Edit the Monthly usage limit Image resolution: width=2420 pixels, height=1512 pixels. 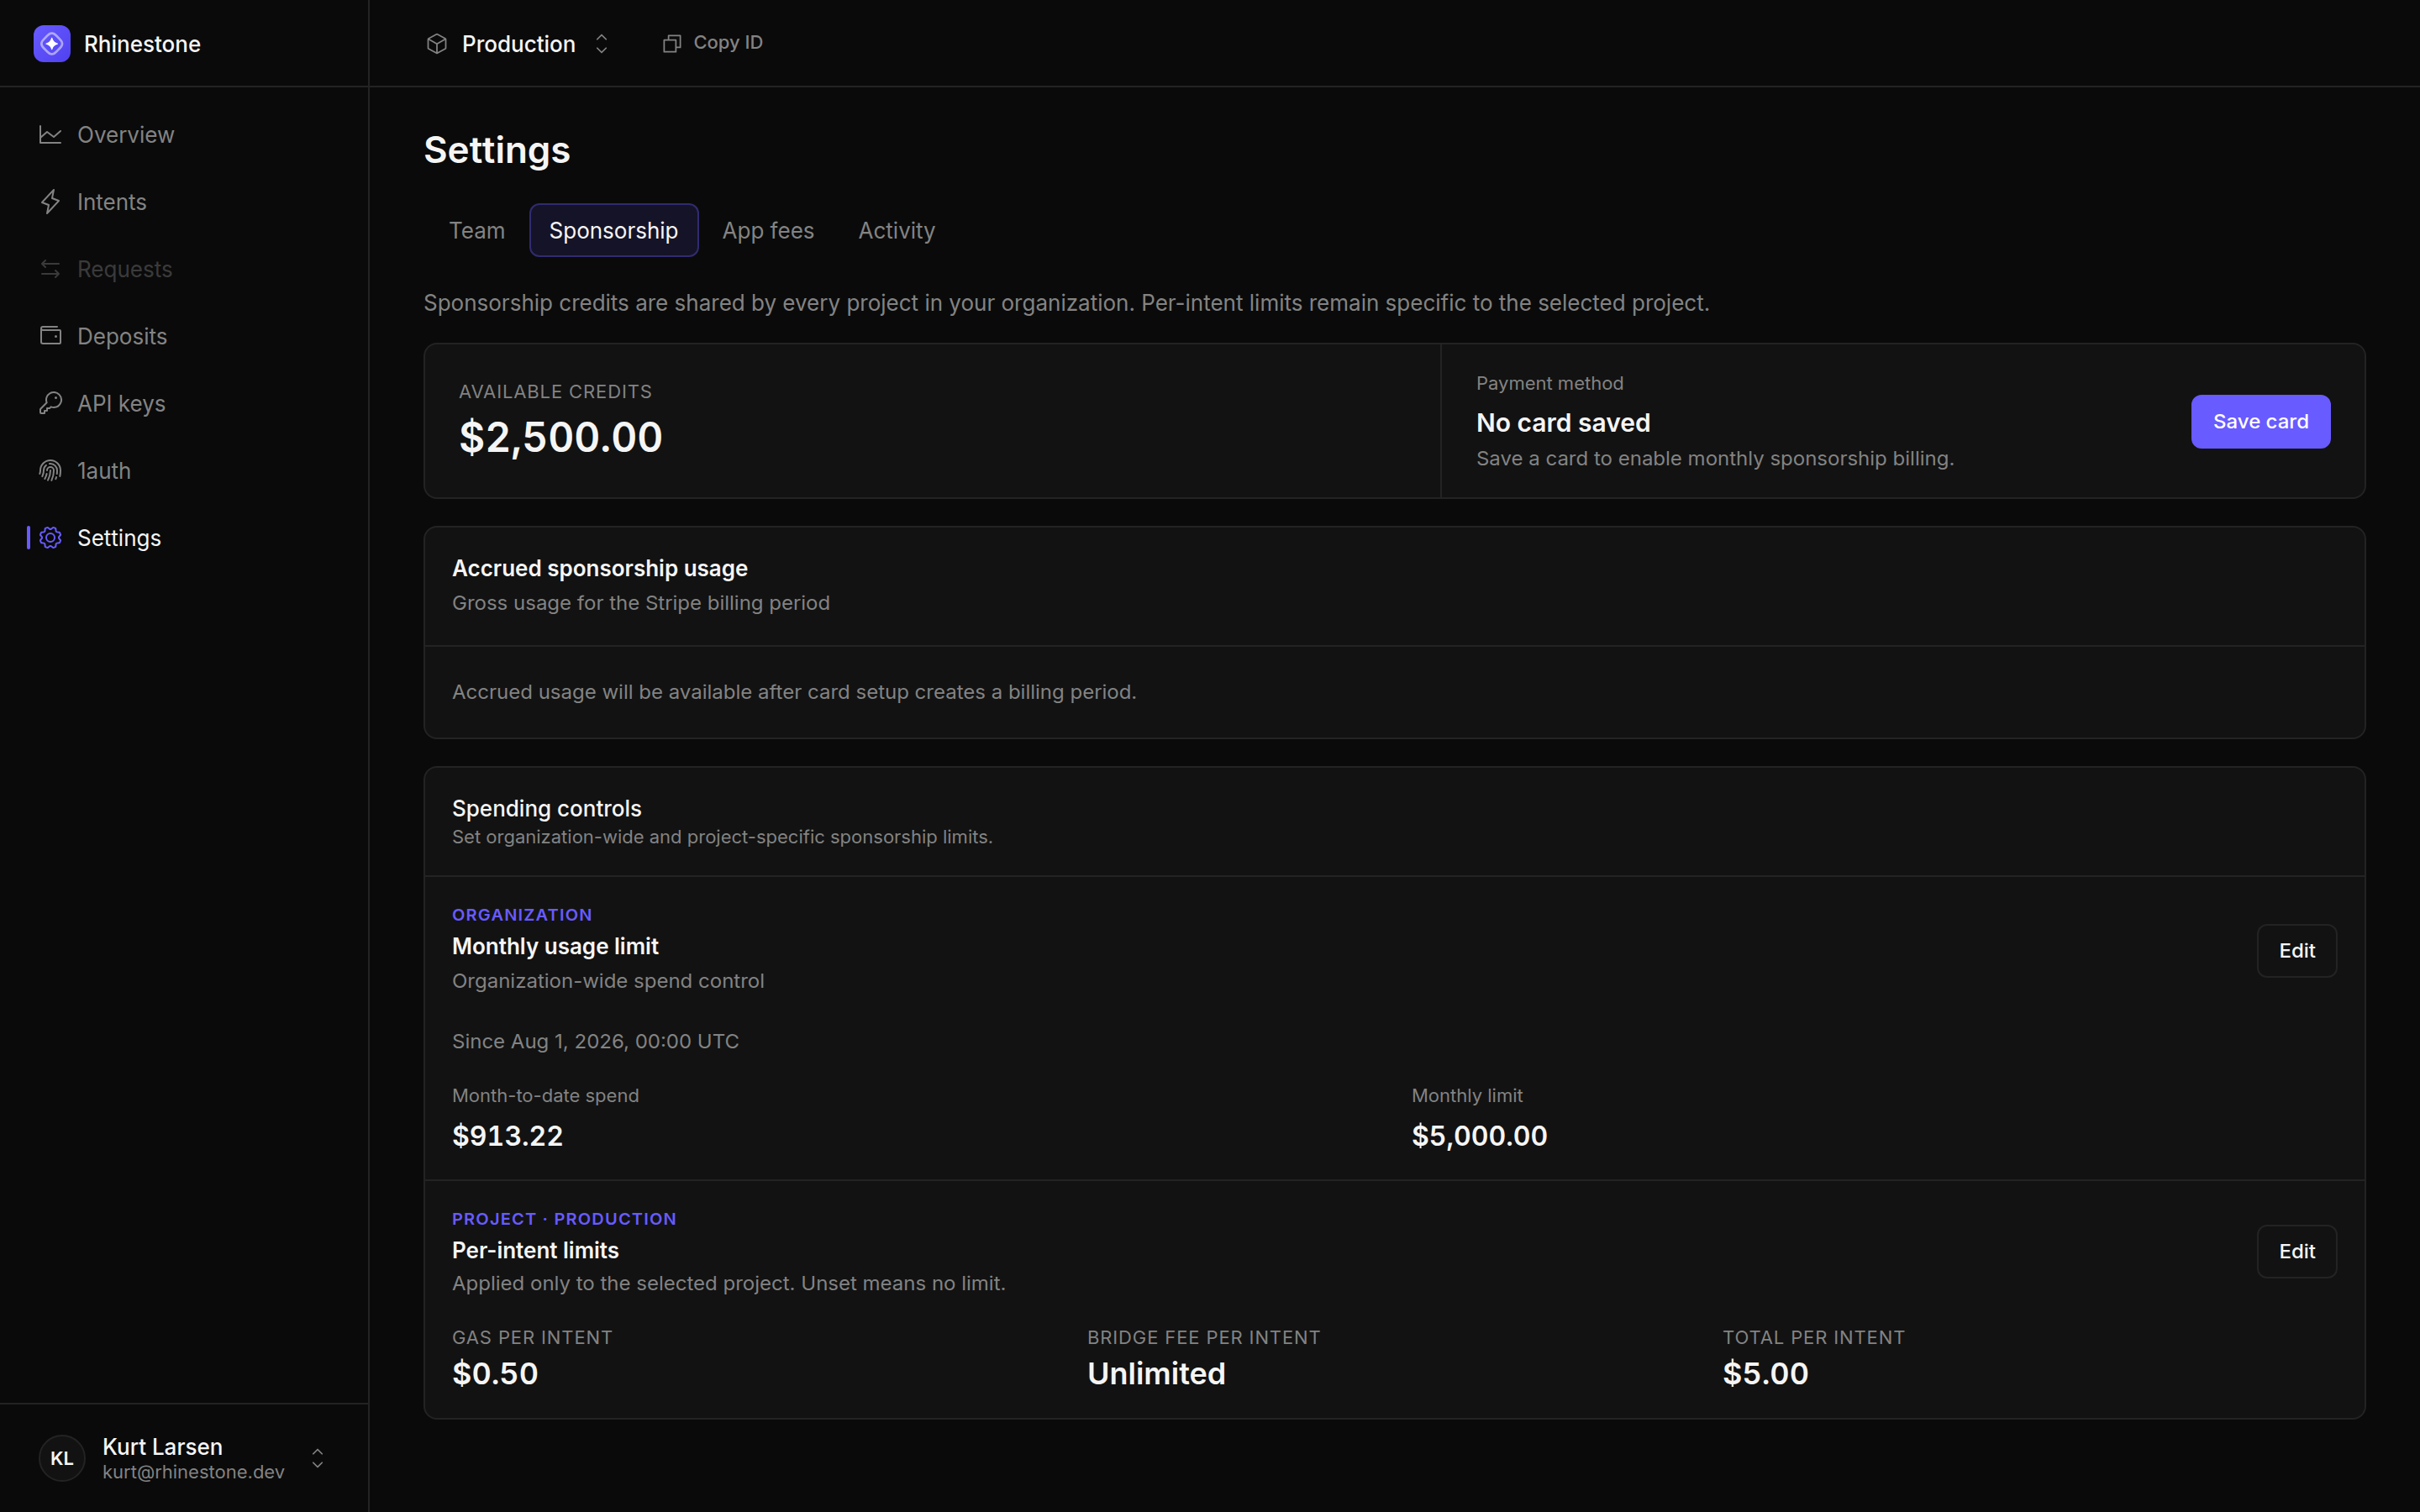tap(2296, 951)
